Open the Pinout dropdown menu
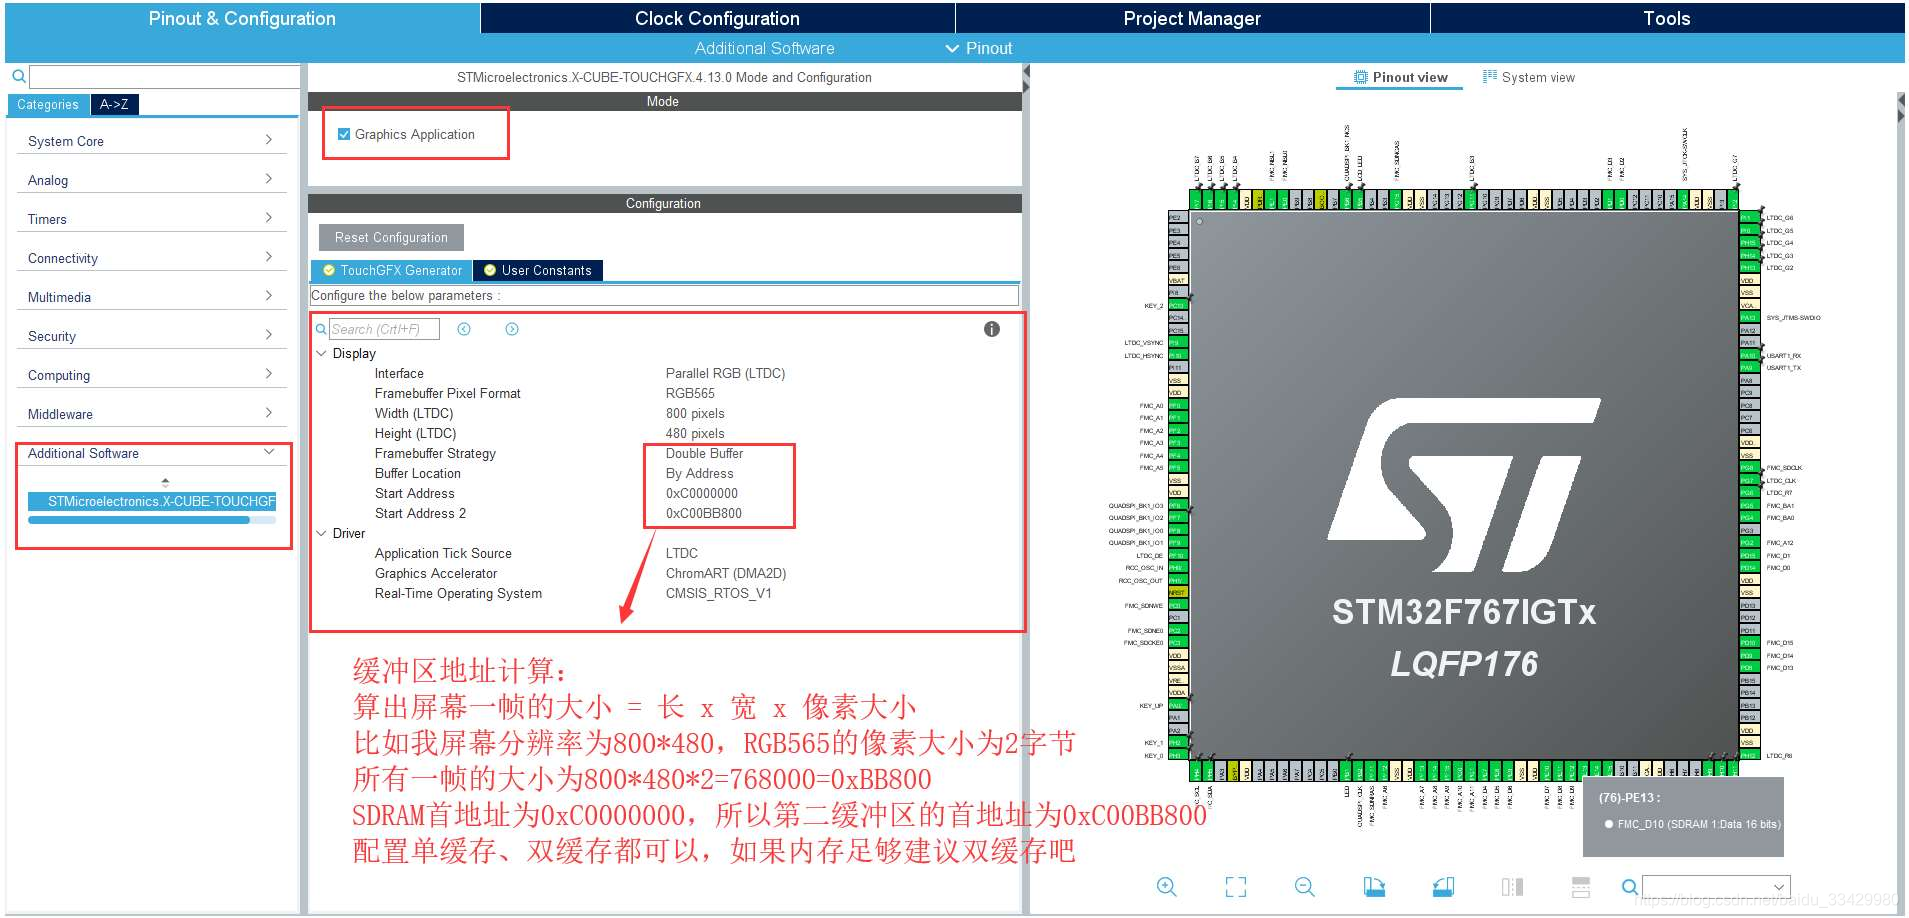 pos(979,48)
